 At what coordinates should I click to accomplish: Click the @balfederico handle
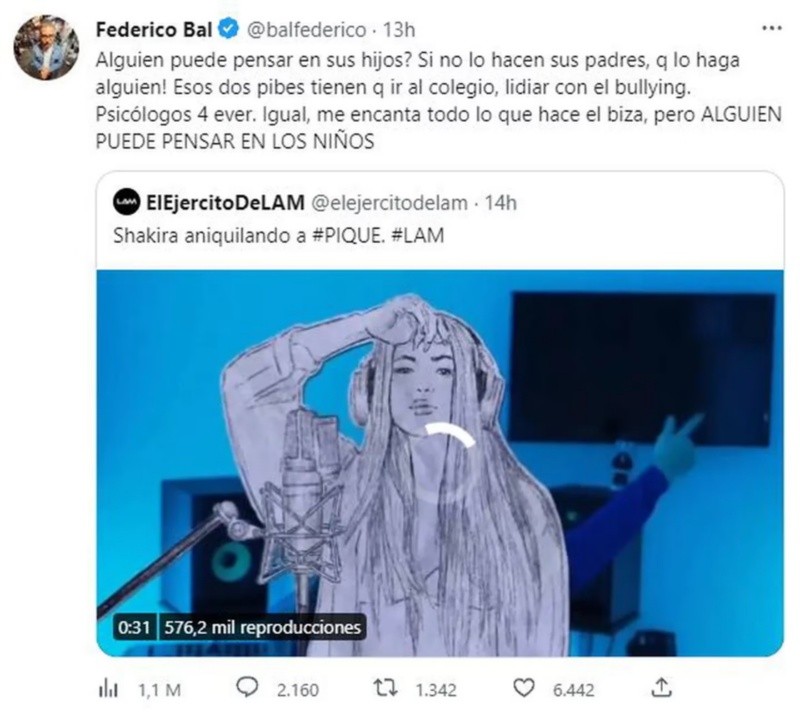(x=306, y=30)
